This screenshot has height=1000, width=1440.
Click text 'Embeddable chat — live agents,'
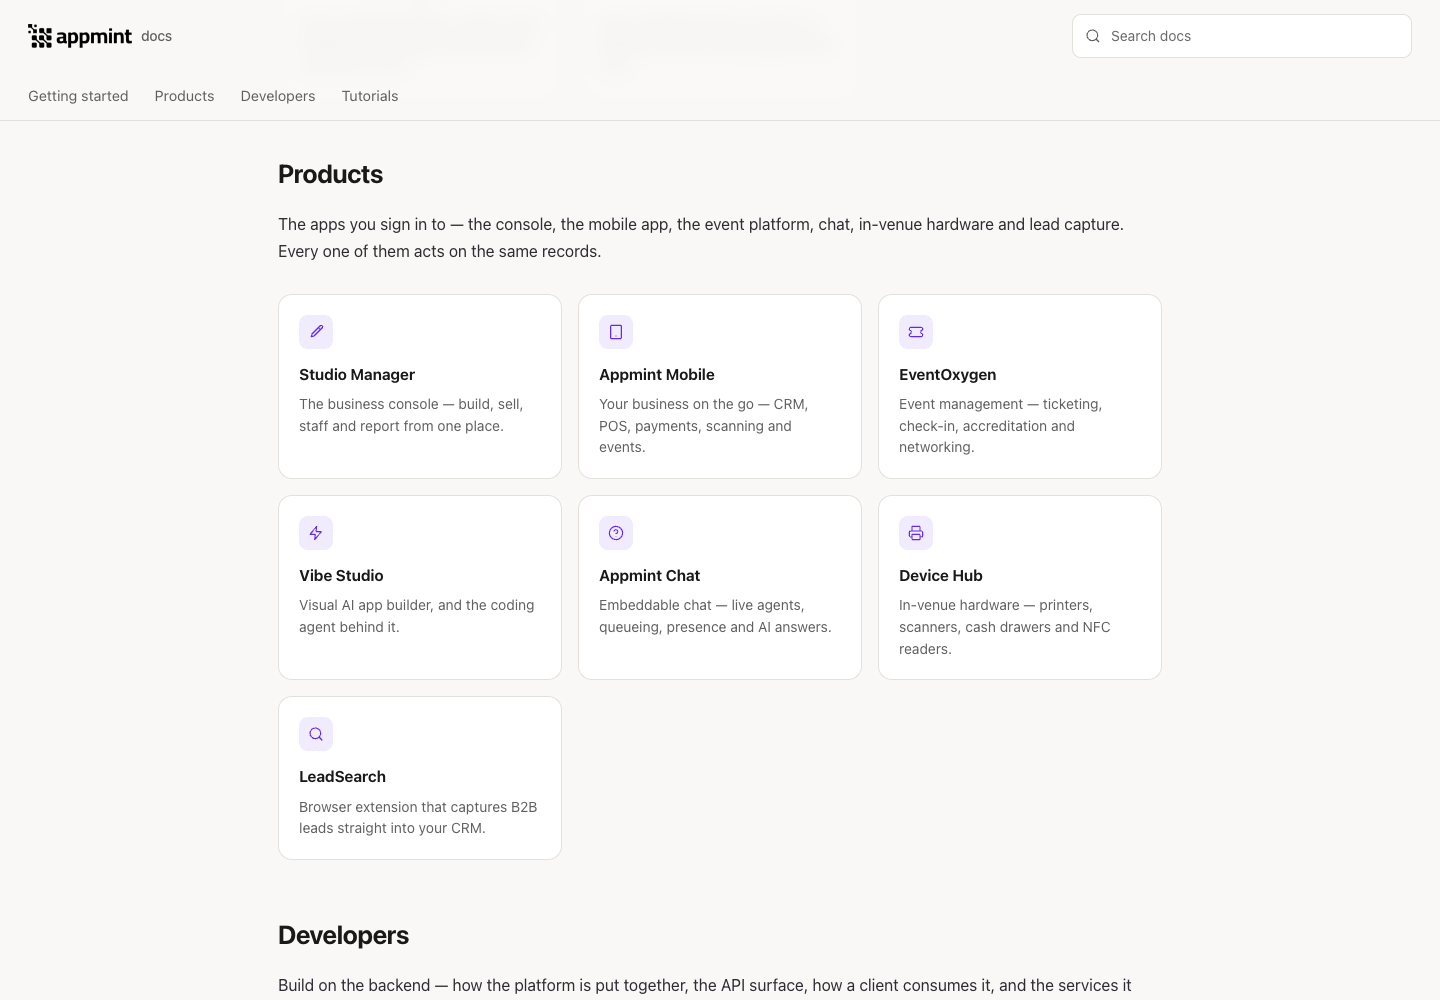click(x=702, y=605)
